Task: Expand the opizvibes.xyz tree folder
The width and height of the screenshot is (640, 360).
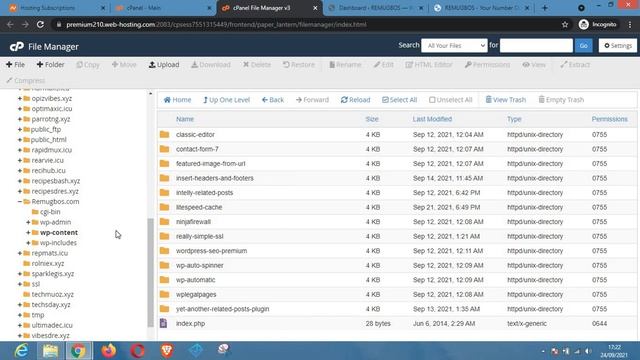Action: [20, 98]
